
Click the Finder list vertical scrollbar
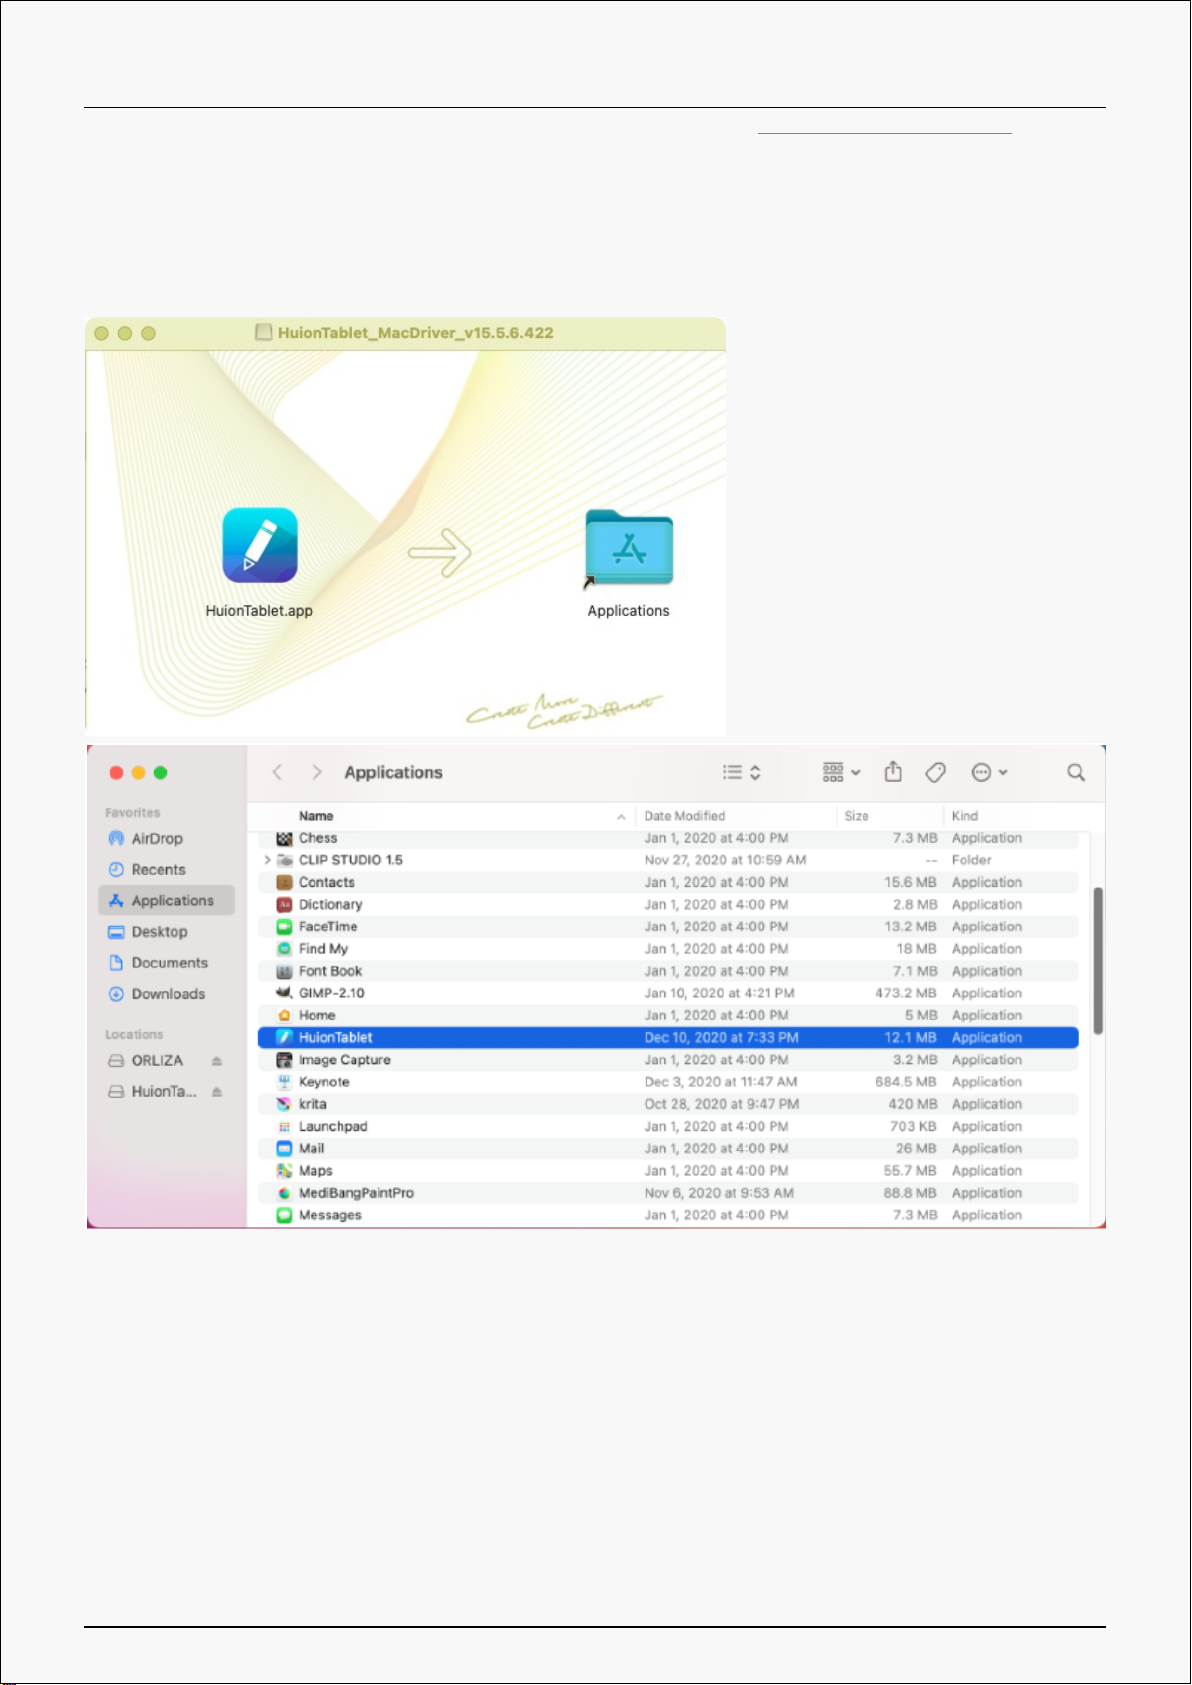[x=1098, y=961]
